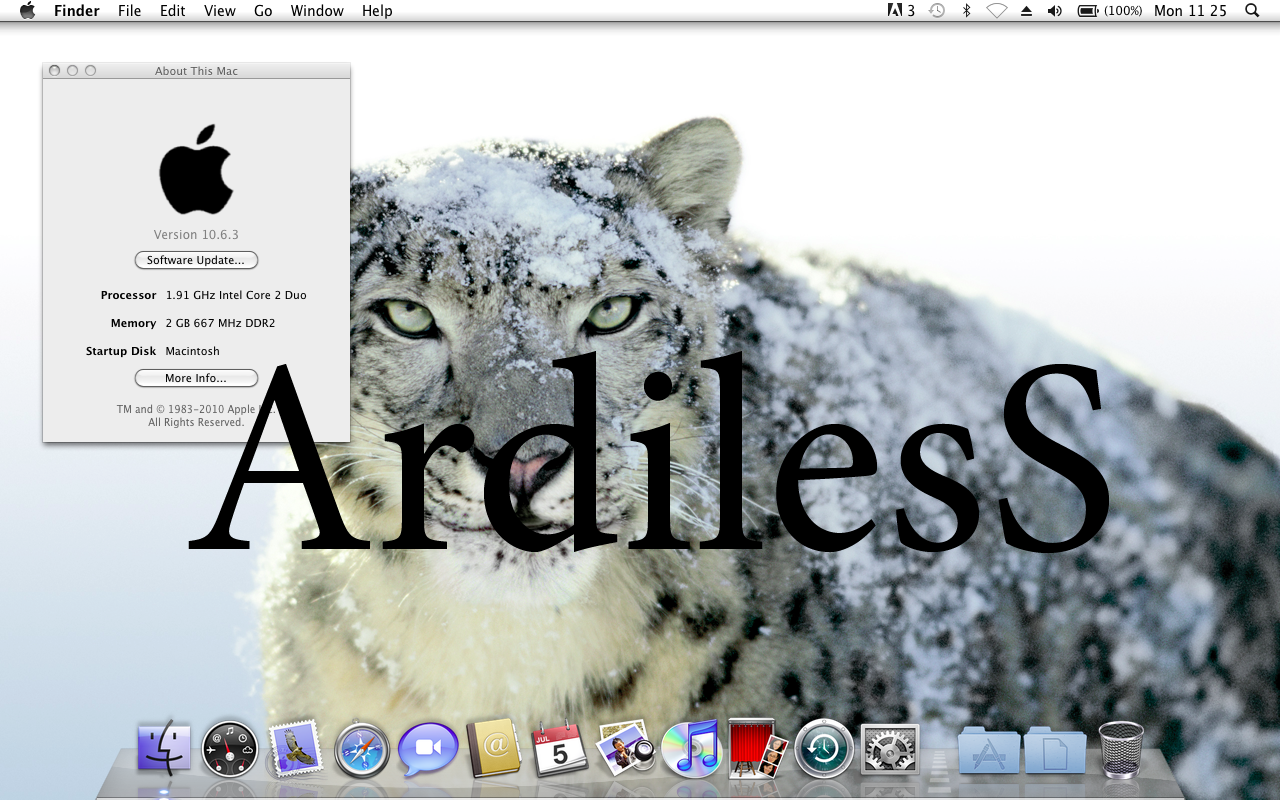
Task: Launch Safari from the Dock
Action: [362, 749]
